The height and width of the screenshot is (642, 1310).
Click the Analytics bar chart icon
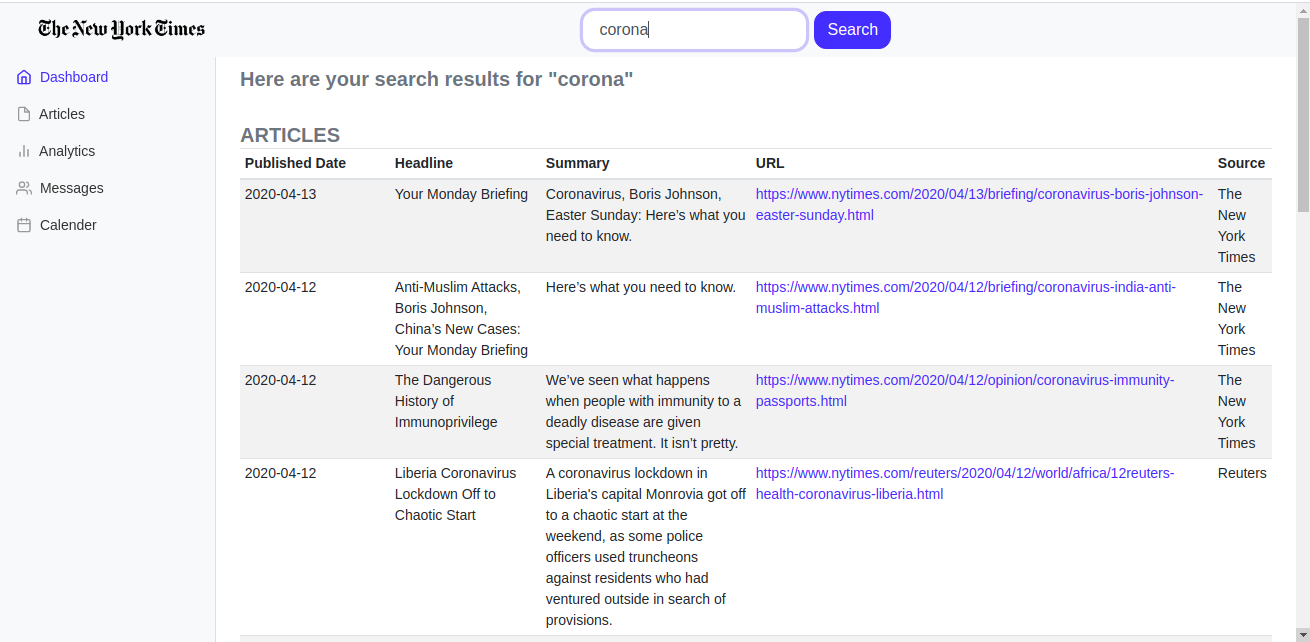(24, 151)
